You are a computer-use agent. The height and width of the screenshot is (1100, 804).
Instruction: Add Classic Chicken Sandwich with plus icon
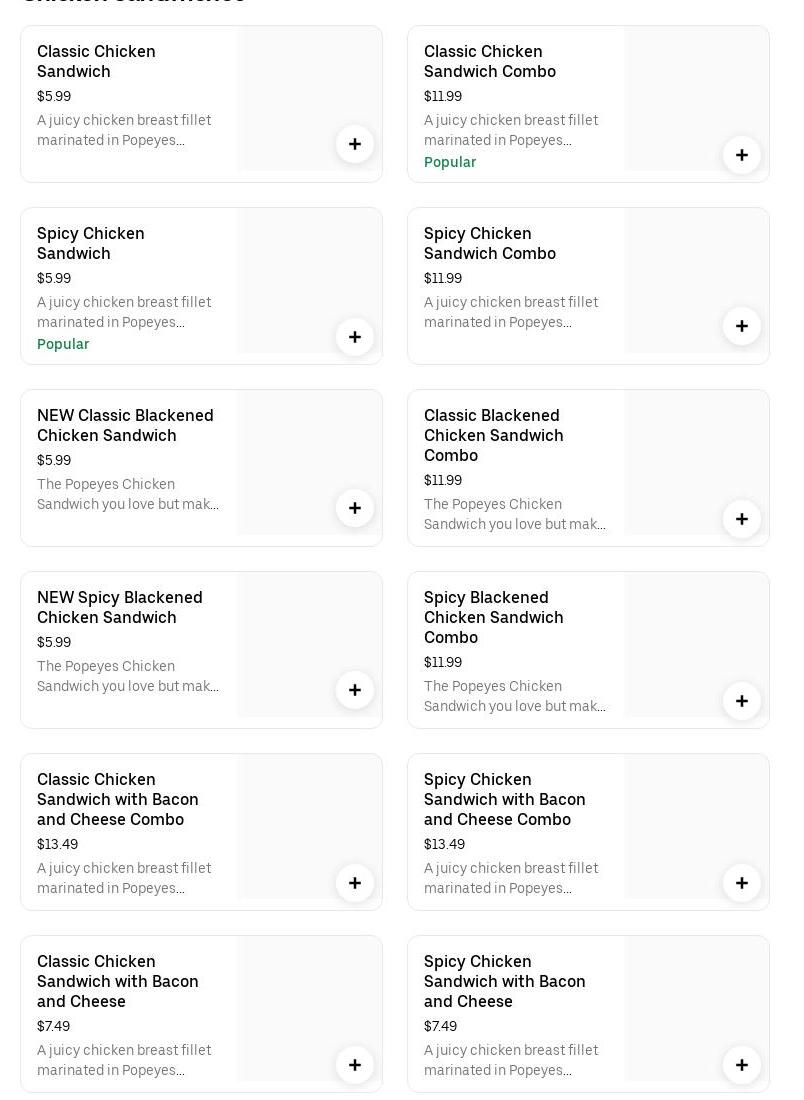[355, 144]
